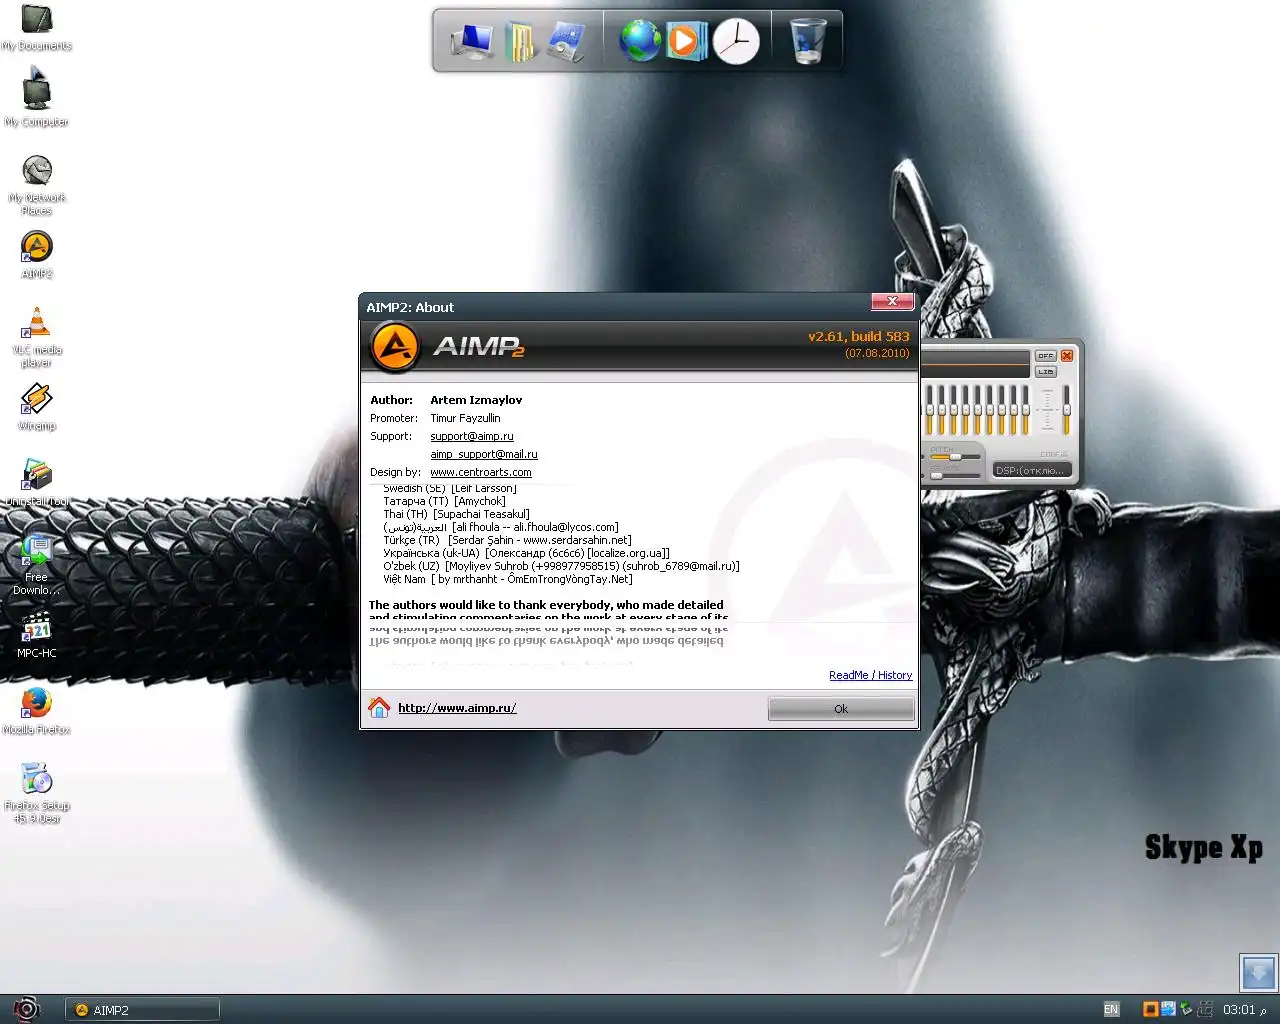Click the equalizer pitch slider
This screenshot has width=1280, height=1024.
[x=954, y=457]
